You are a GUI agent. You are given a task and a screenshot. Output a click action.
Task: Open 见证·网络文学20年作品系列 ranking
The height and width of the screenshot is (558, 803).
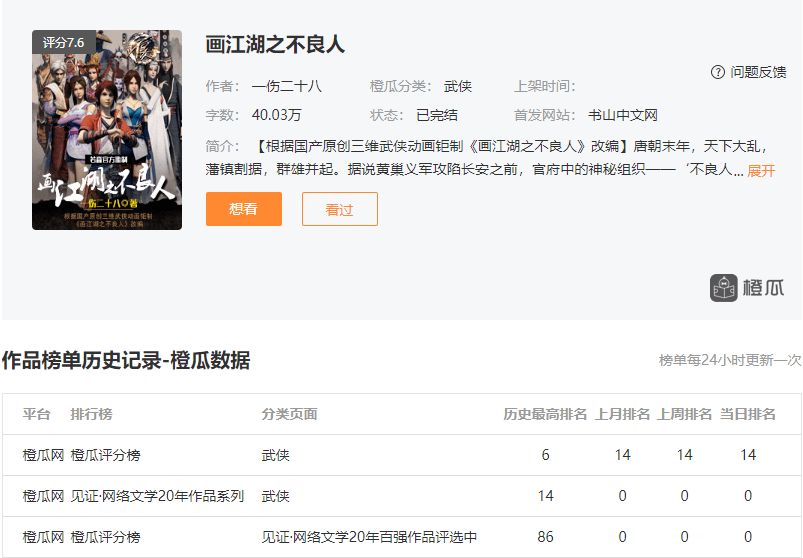pyautogui.click(x=157, y=496)
